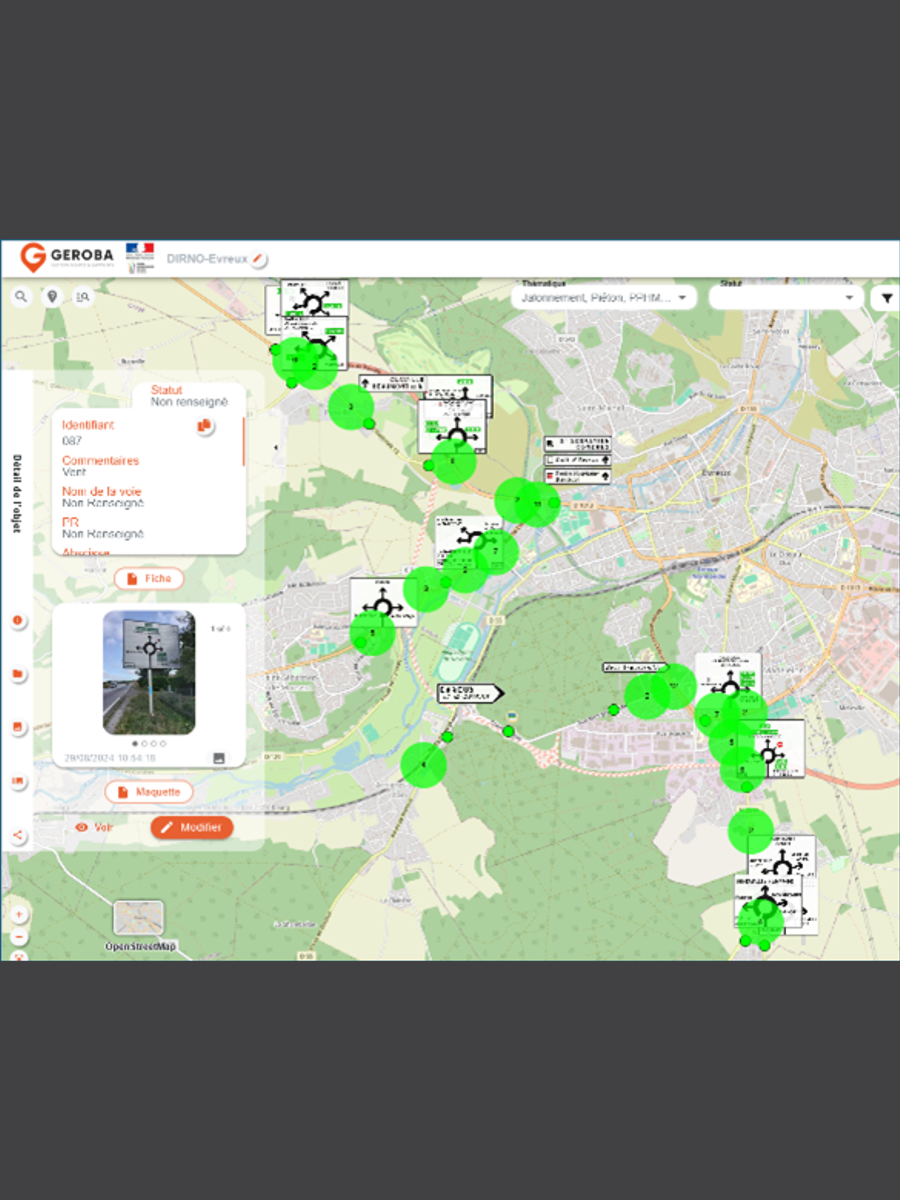This screenshot has height=1200, width=900.
Task: Open the Statut dropdown
Action: coord(785,298)
